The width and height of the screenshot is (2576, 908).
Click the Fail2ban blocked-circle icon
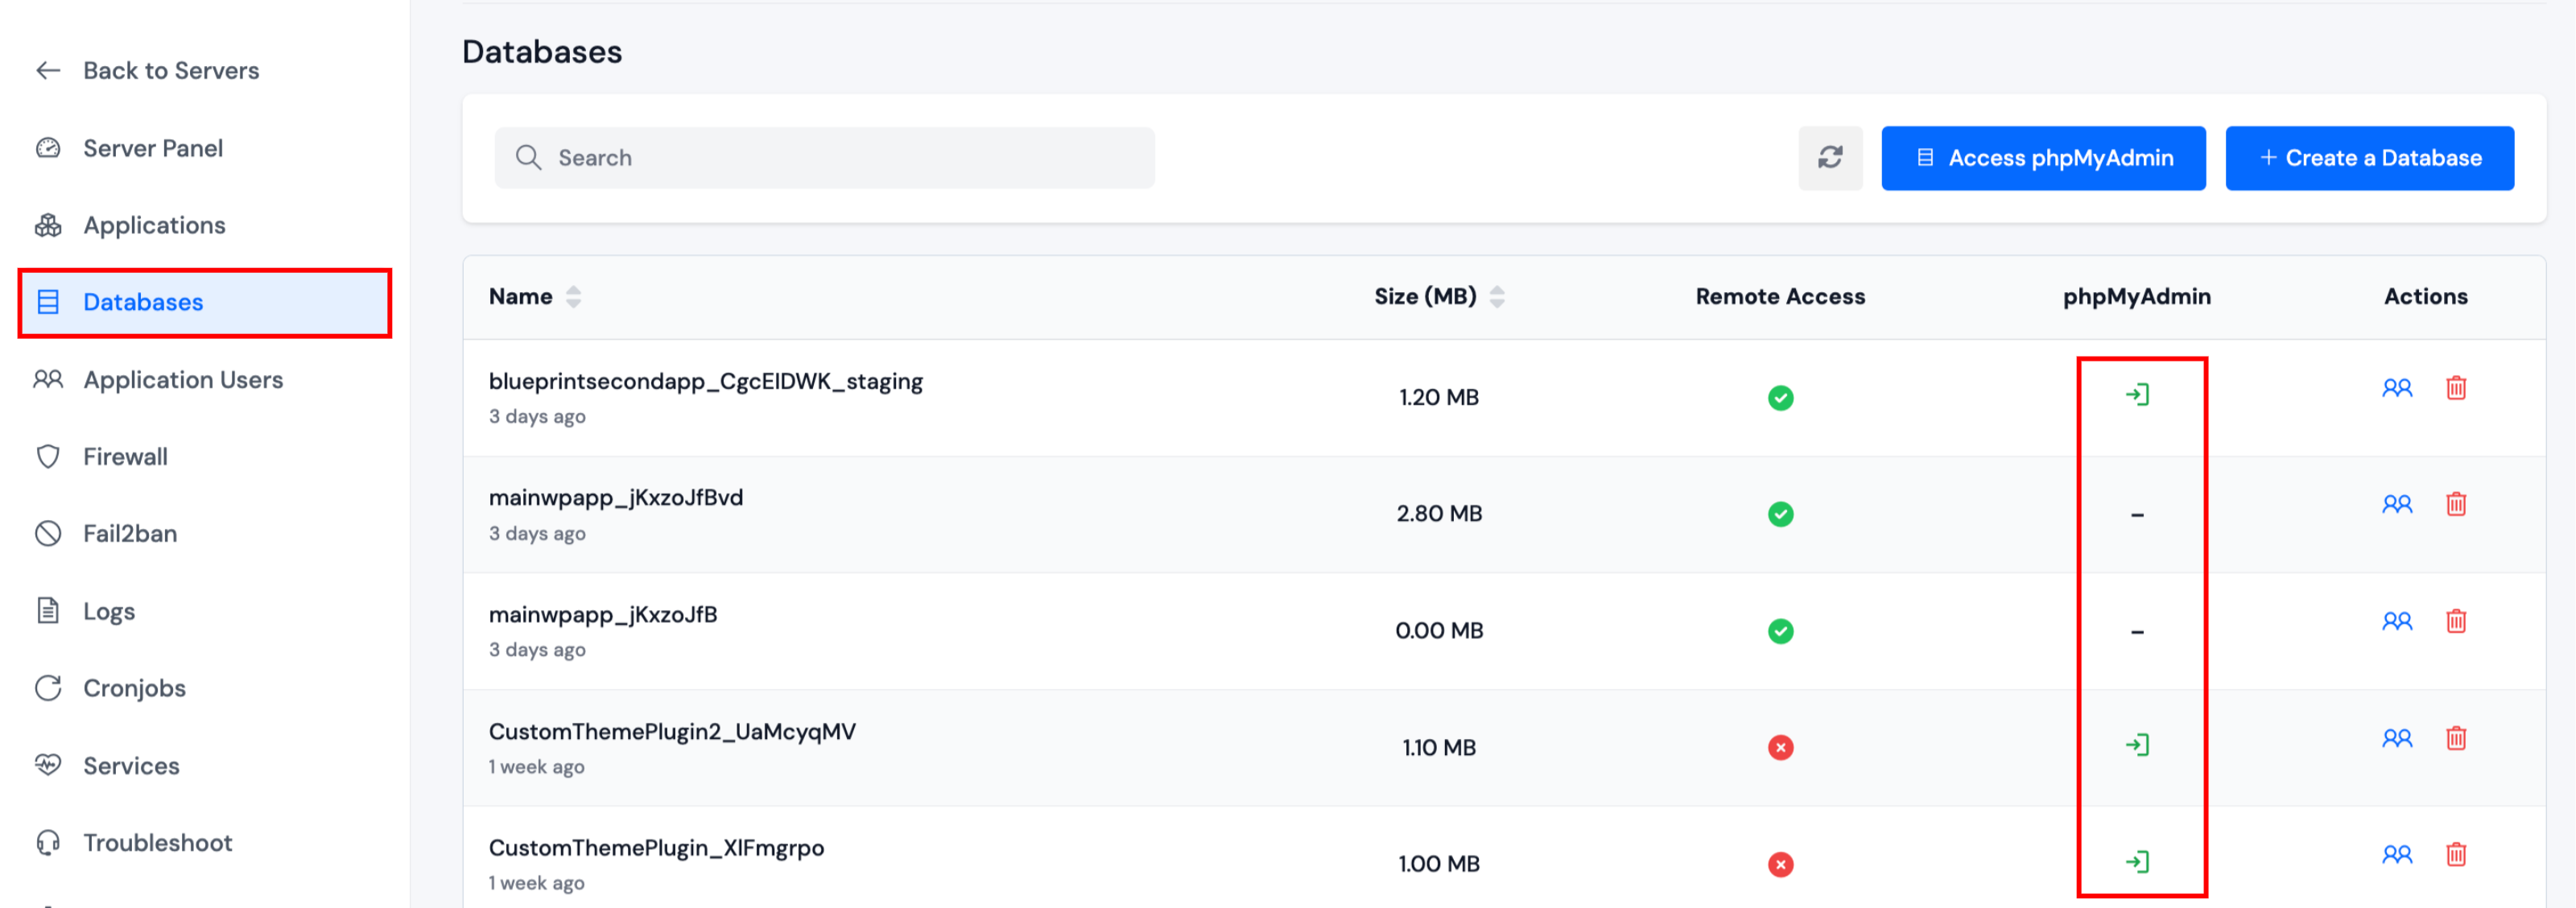[x=48, y=534]
